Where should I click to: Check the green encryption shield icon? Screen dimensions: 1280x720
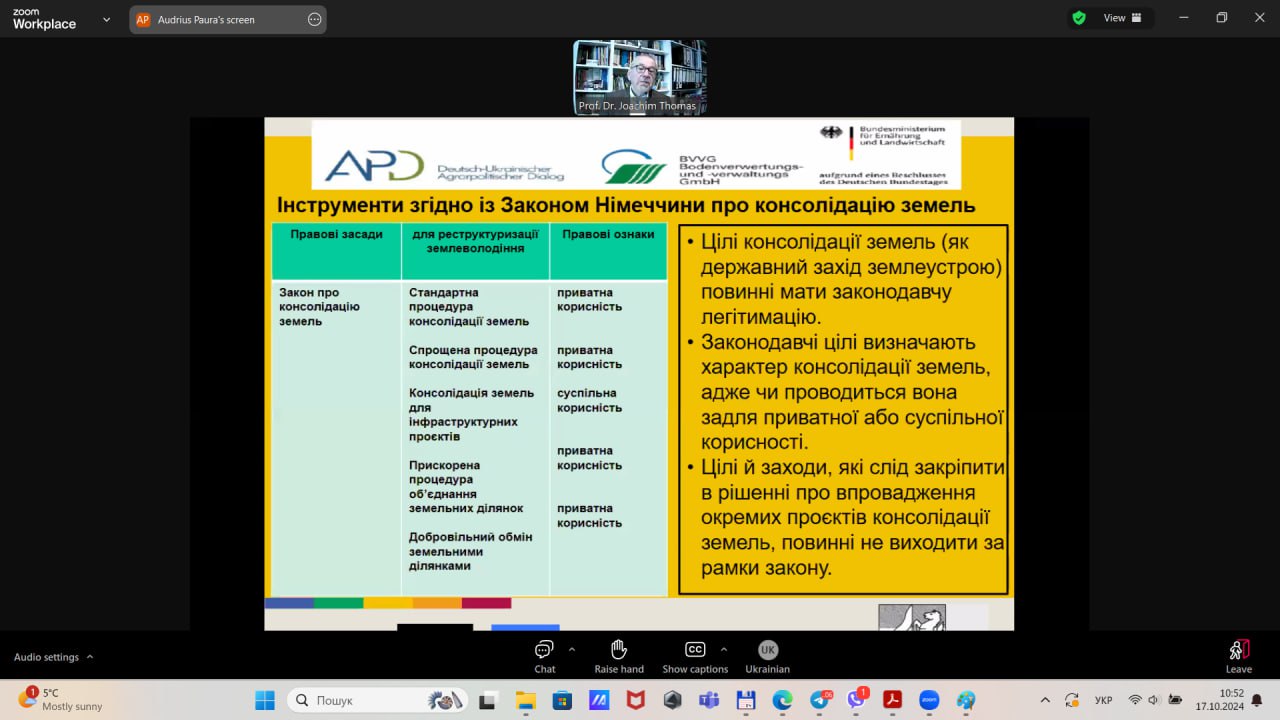[x=1079, y=18]
